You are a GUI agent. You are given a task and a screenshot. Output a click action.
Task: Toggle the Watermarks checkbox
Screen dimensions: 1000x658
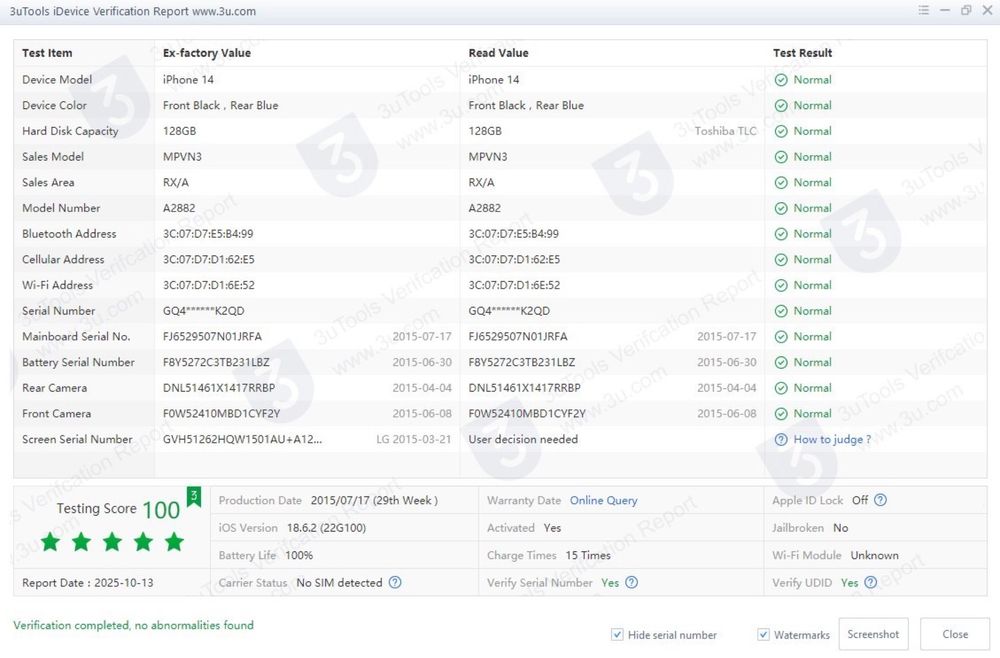pos(763,634)
